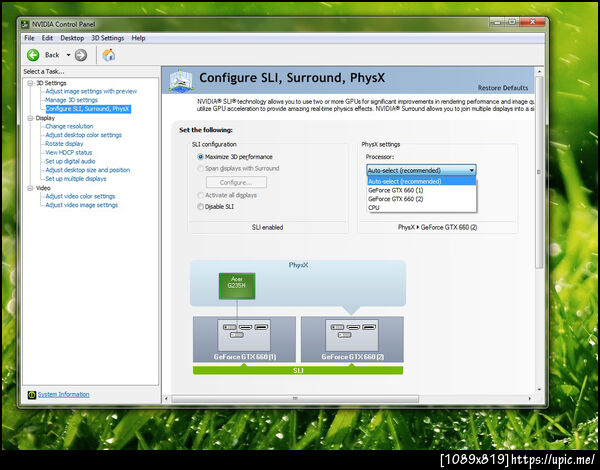Screen dimensions: 600x470
Task: Select the Acer G235H display box
Action: [237, 286]
